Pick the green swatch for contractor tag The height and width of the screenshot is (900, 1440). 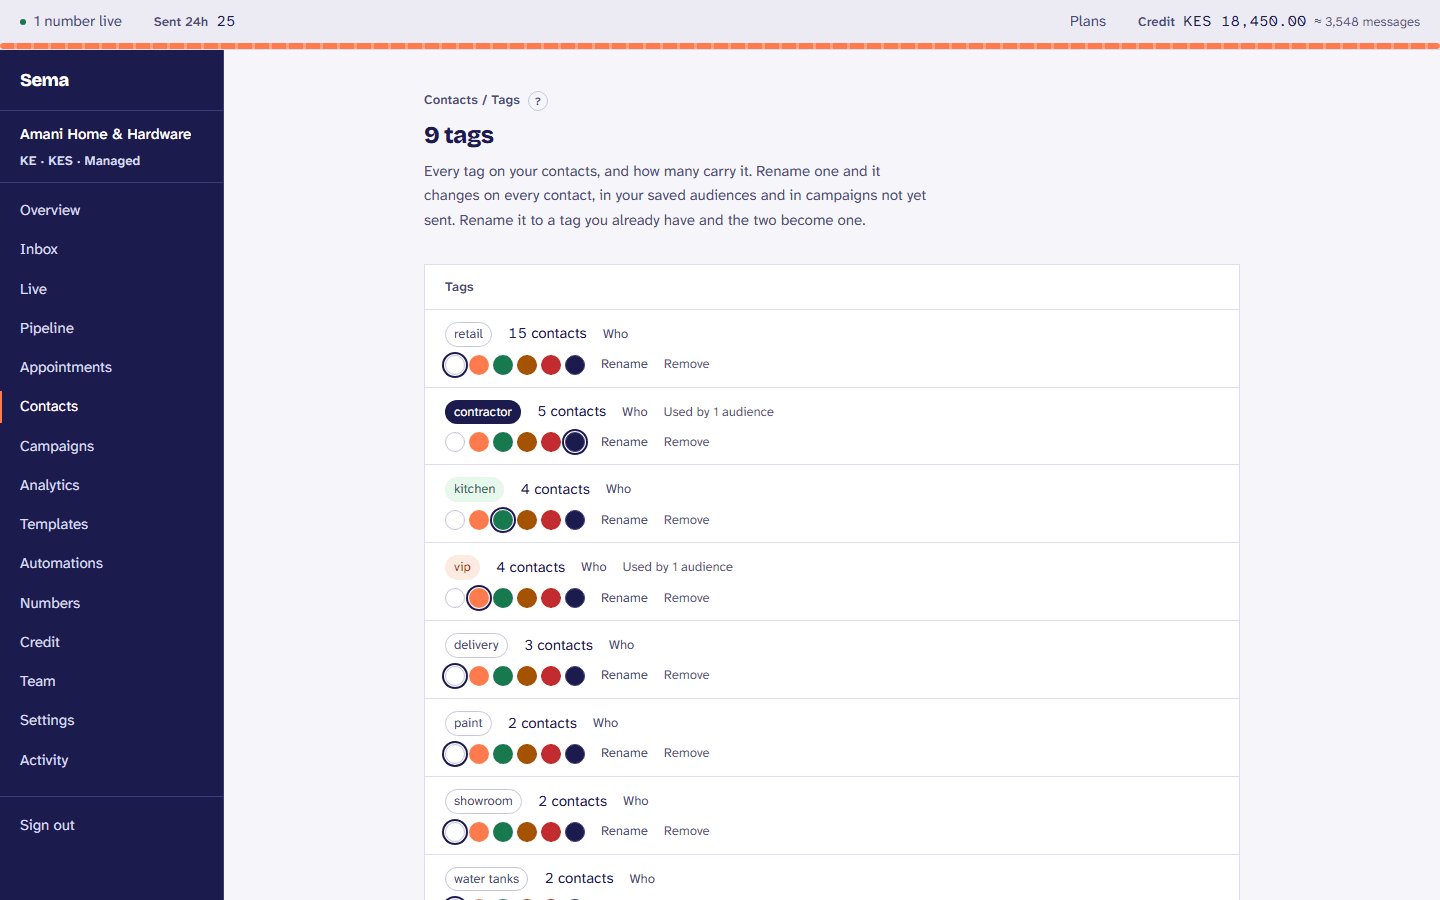pos(503,442)
